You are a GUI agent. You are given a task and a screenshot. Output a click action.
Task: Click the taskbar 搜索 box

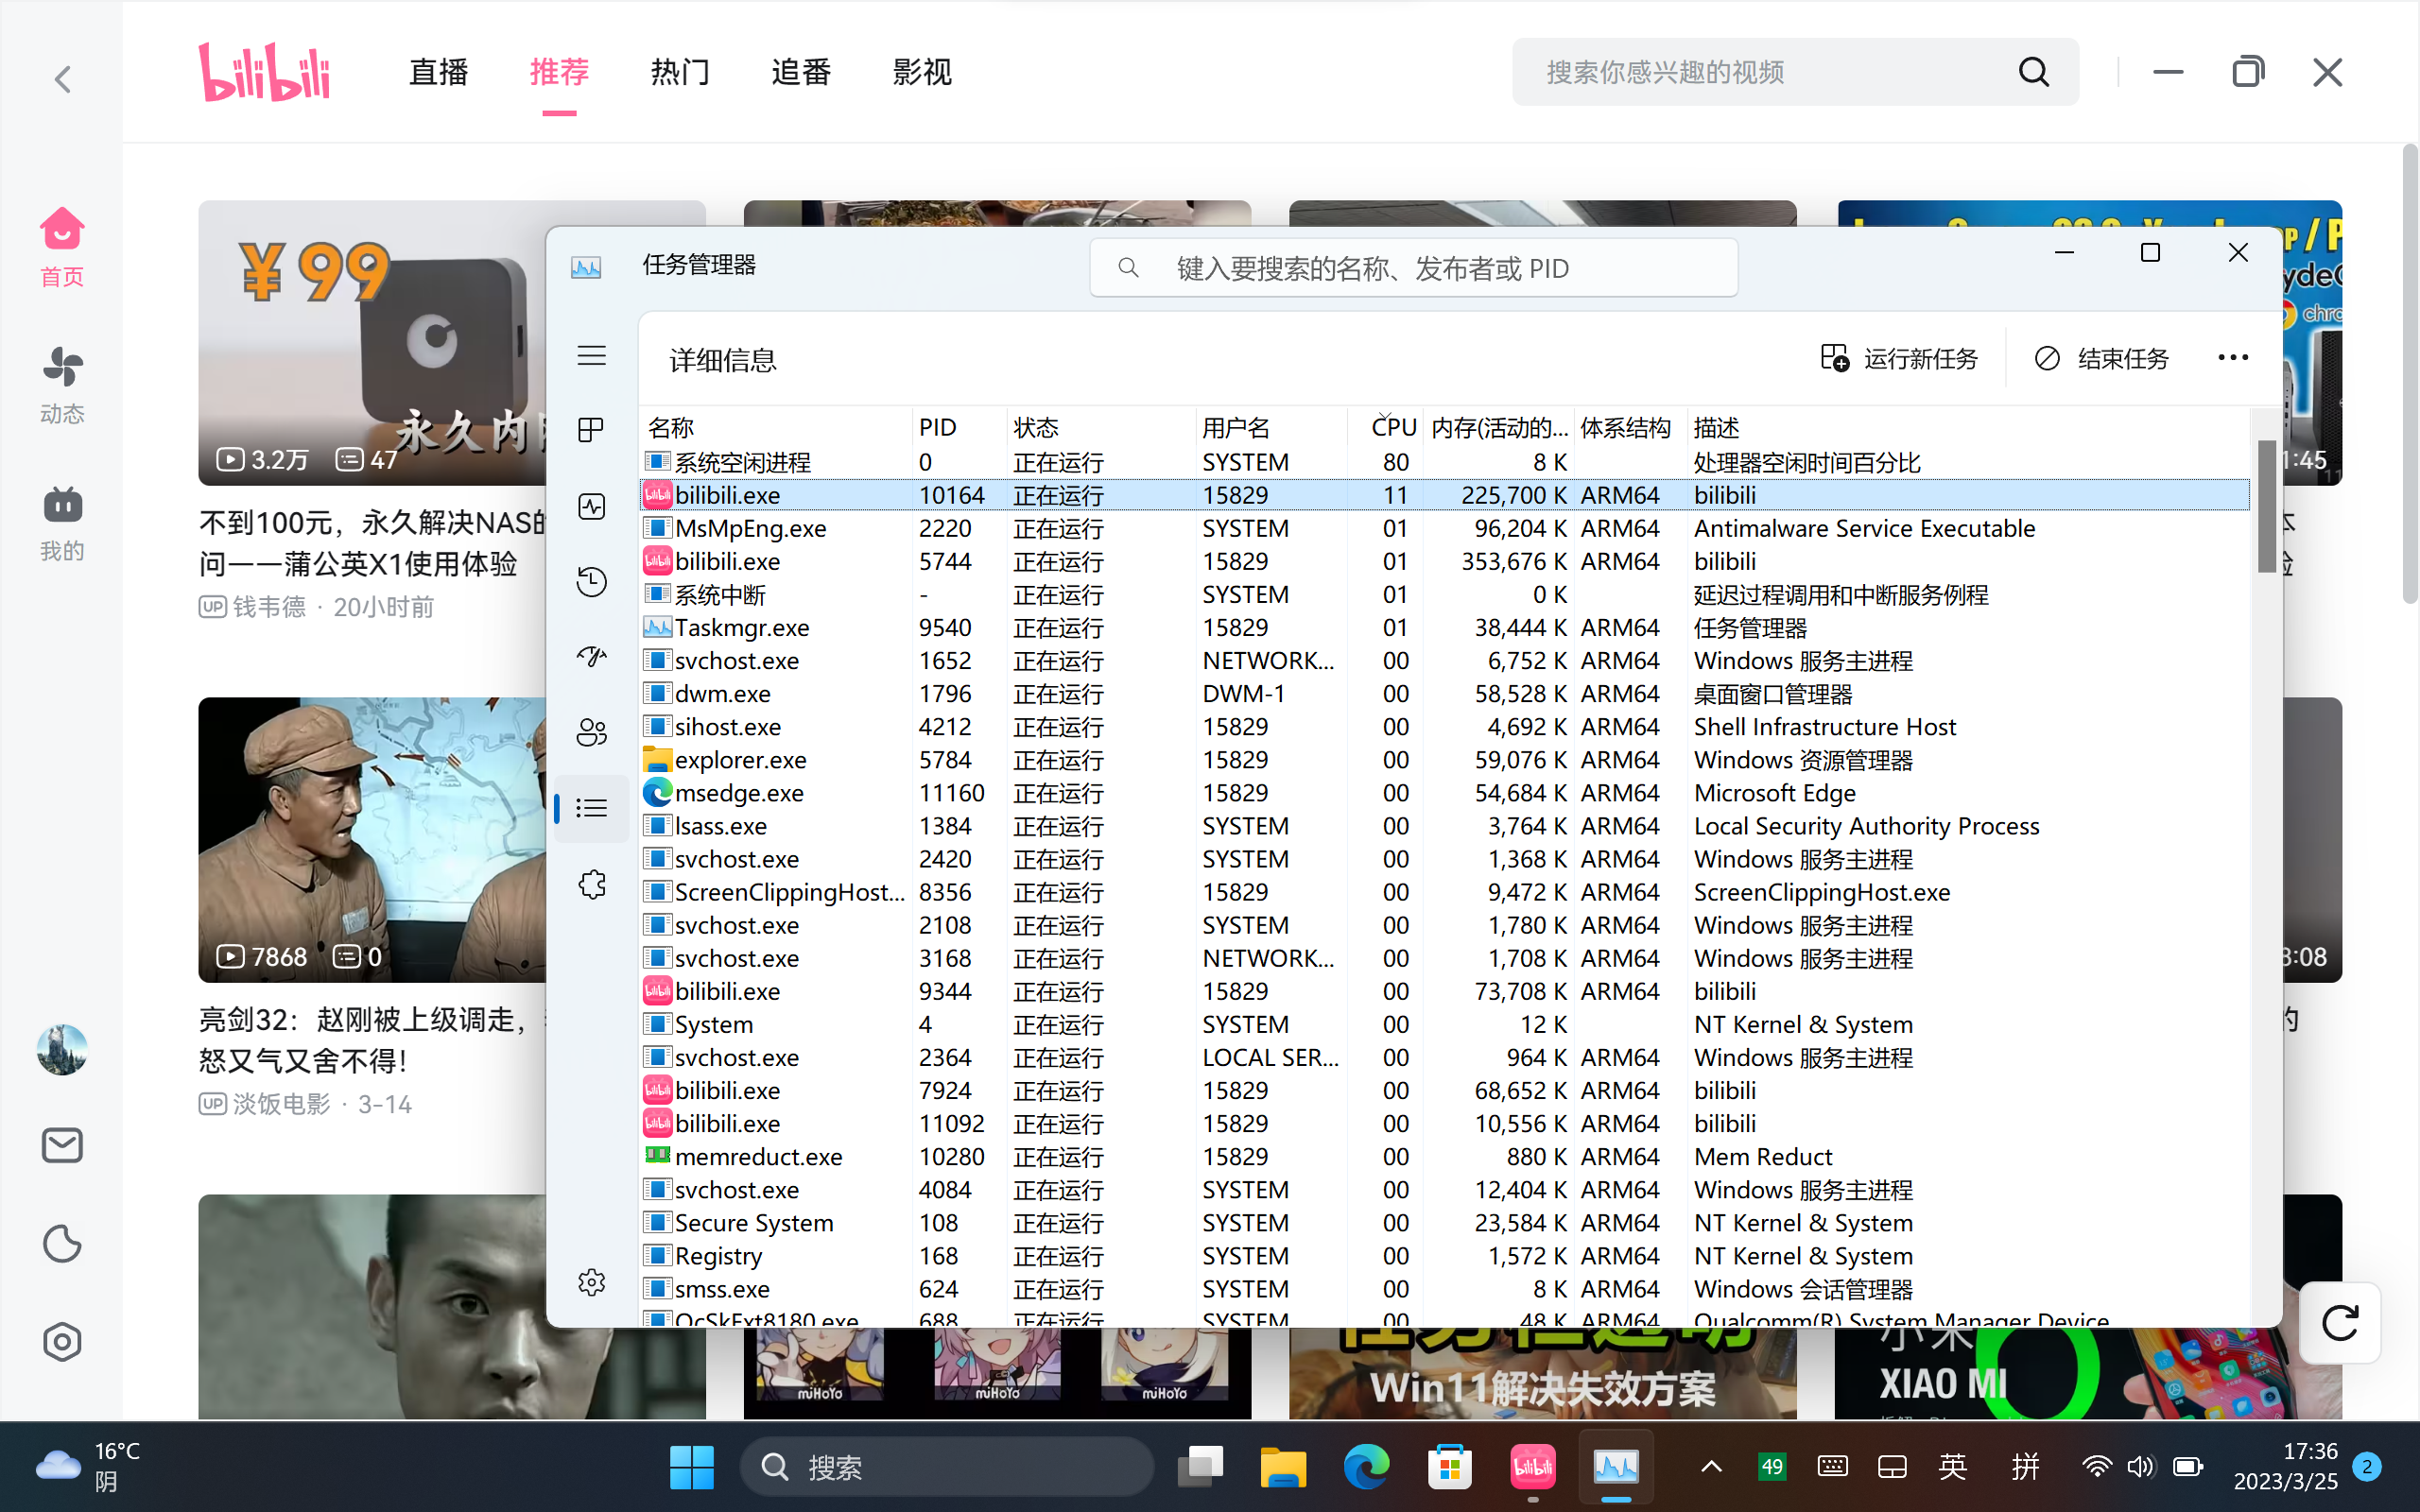coord(946,1467)
